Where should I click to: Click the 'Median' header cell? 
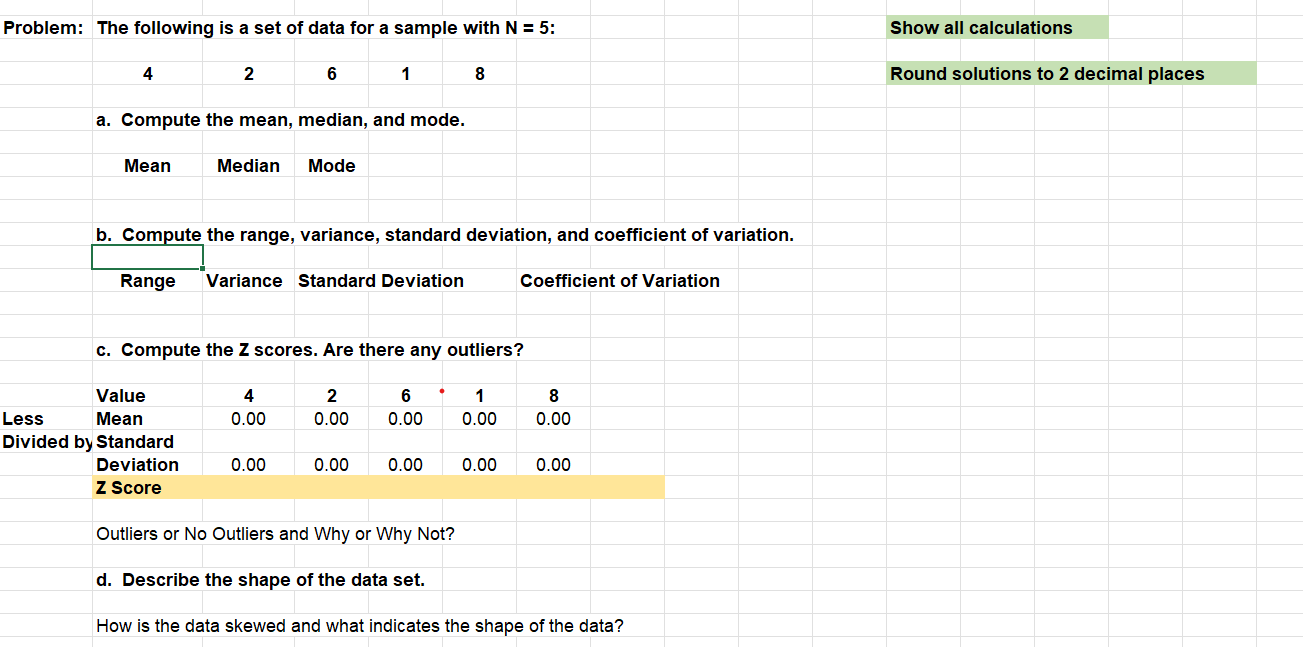(248, 165)
